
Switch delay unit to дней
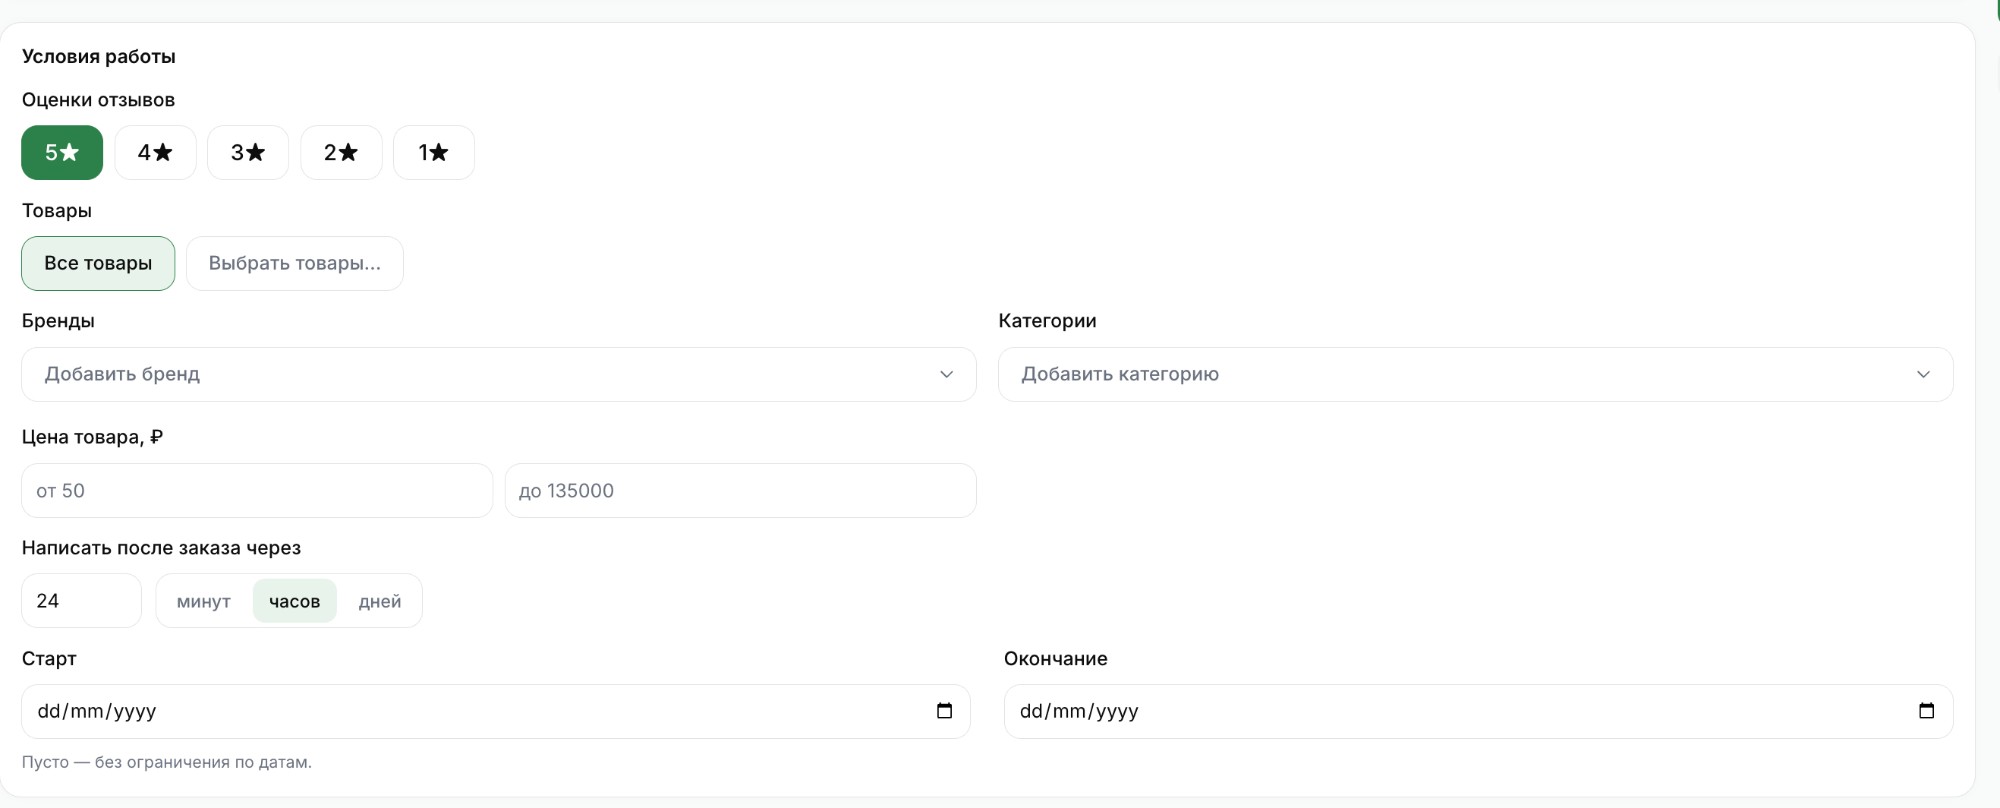(380, 601)
